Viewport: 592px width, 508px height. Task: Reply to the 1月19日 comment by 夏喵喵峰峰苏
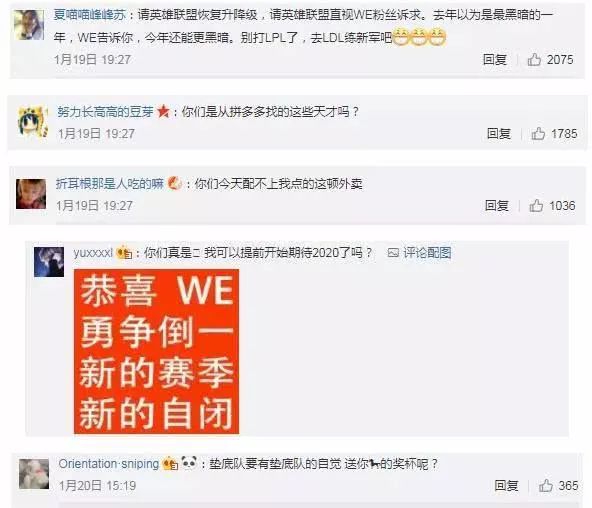(x=495, y=60)
